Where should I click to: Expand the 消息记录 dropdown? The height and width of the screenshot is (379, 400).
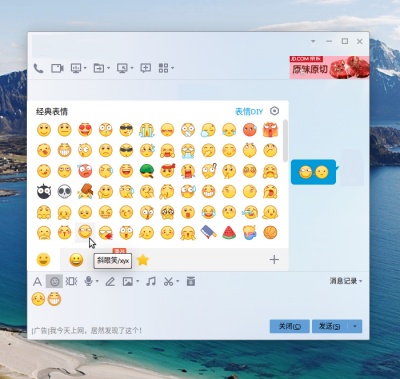(x=346, y=281)
